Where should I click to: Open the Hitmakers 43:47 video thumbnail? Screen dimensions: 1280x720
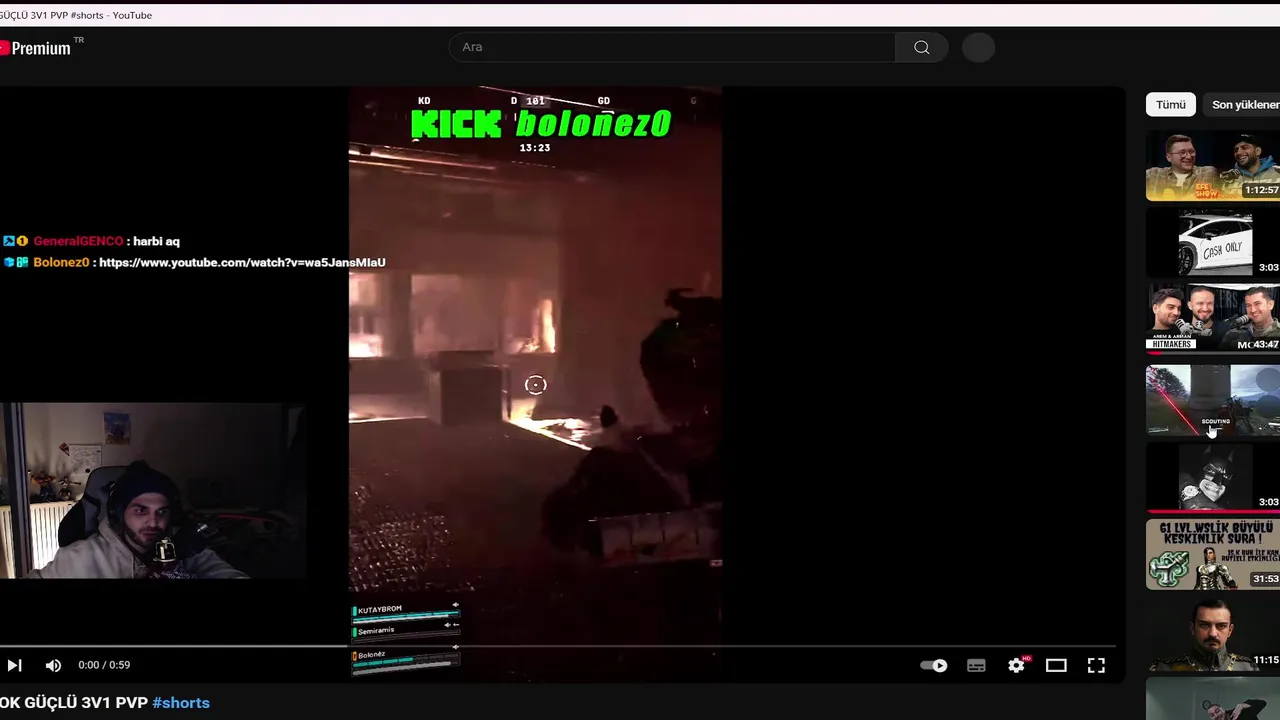click(1213, 317)
